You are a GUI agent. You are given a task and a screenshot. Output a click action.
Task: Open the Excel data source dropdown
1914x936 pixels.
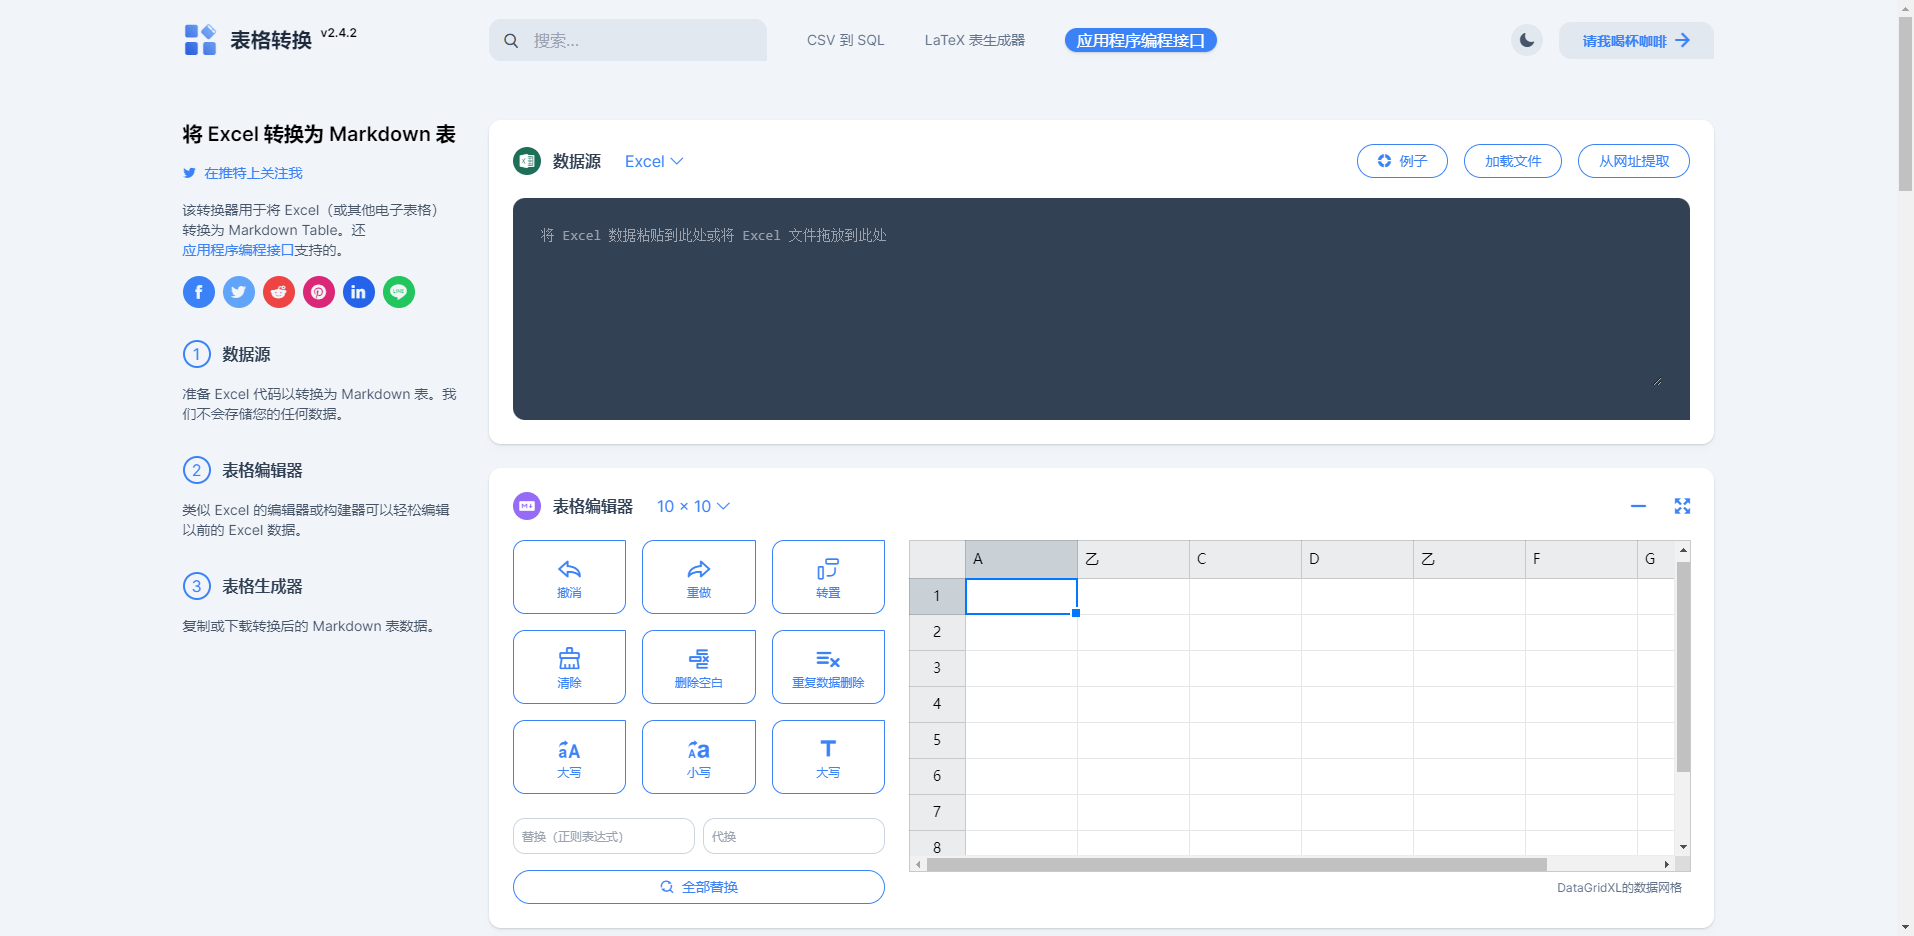[653, 161]
